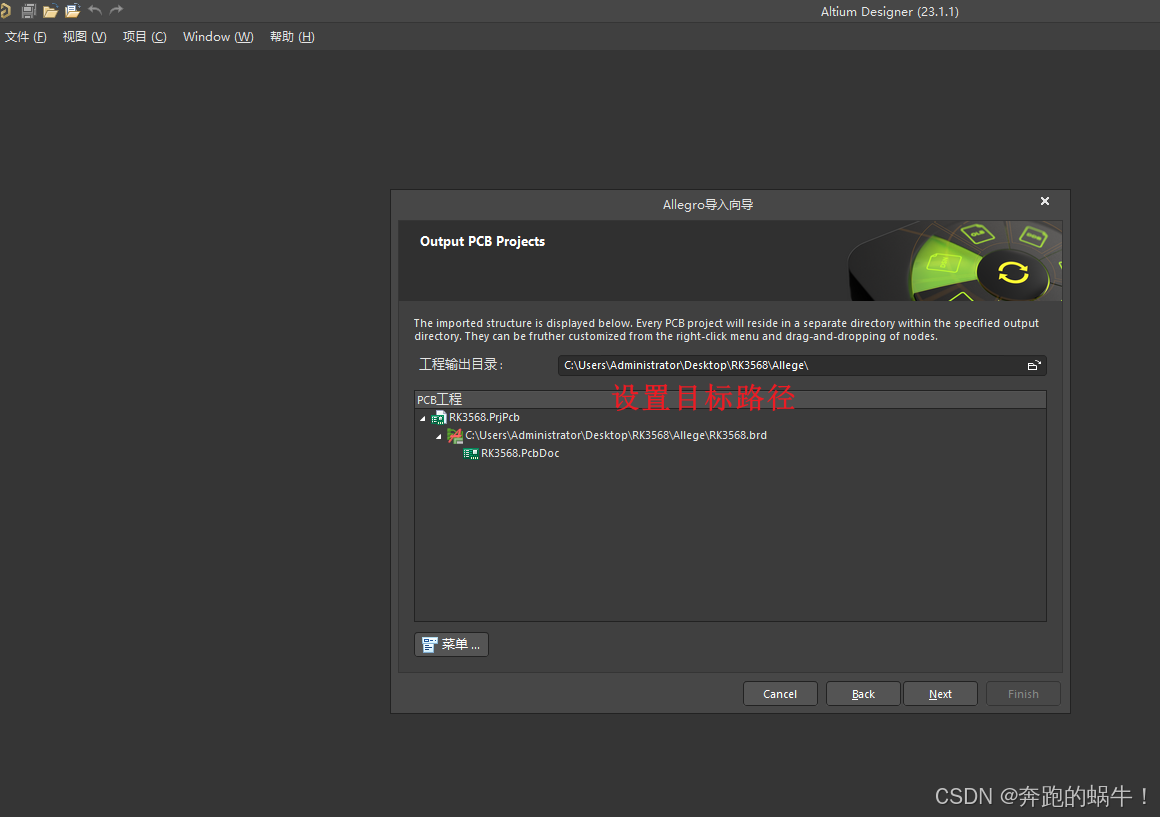Open the 帮助 (H) menu
Viewport: 1160px width, 817px height.
point(292,37)
